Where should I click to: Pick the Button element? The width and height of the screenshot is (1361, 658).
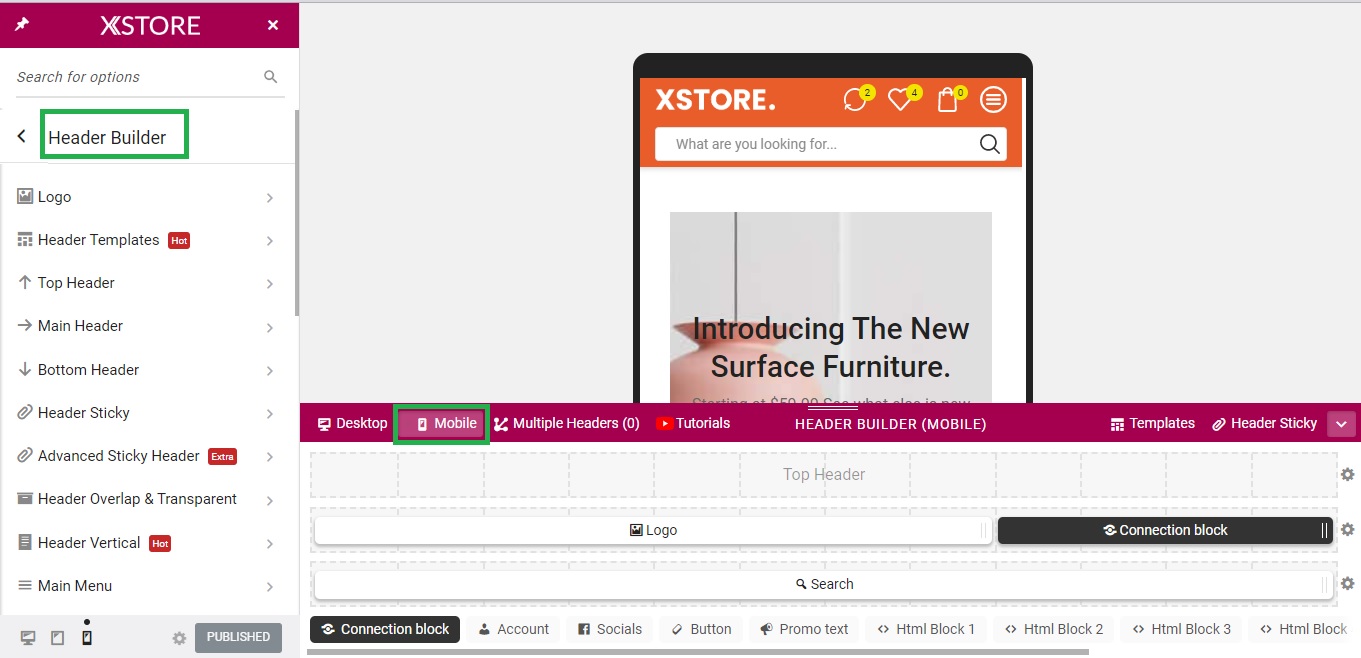coord(701,629)
